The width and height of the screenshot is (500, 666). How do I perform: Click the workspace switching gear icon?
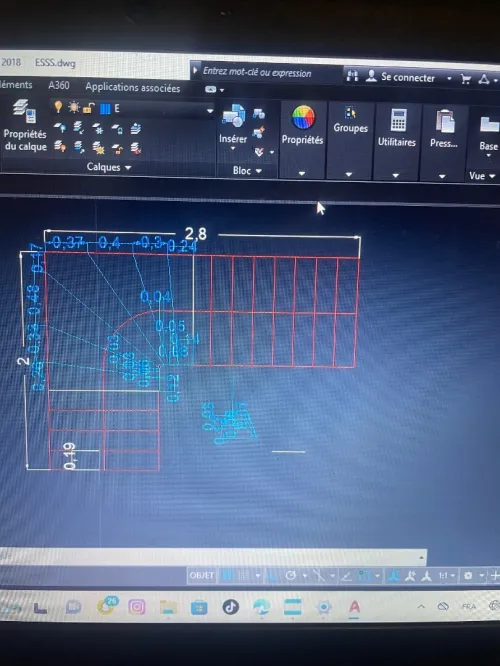tap(468, 576)
